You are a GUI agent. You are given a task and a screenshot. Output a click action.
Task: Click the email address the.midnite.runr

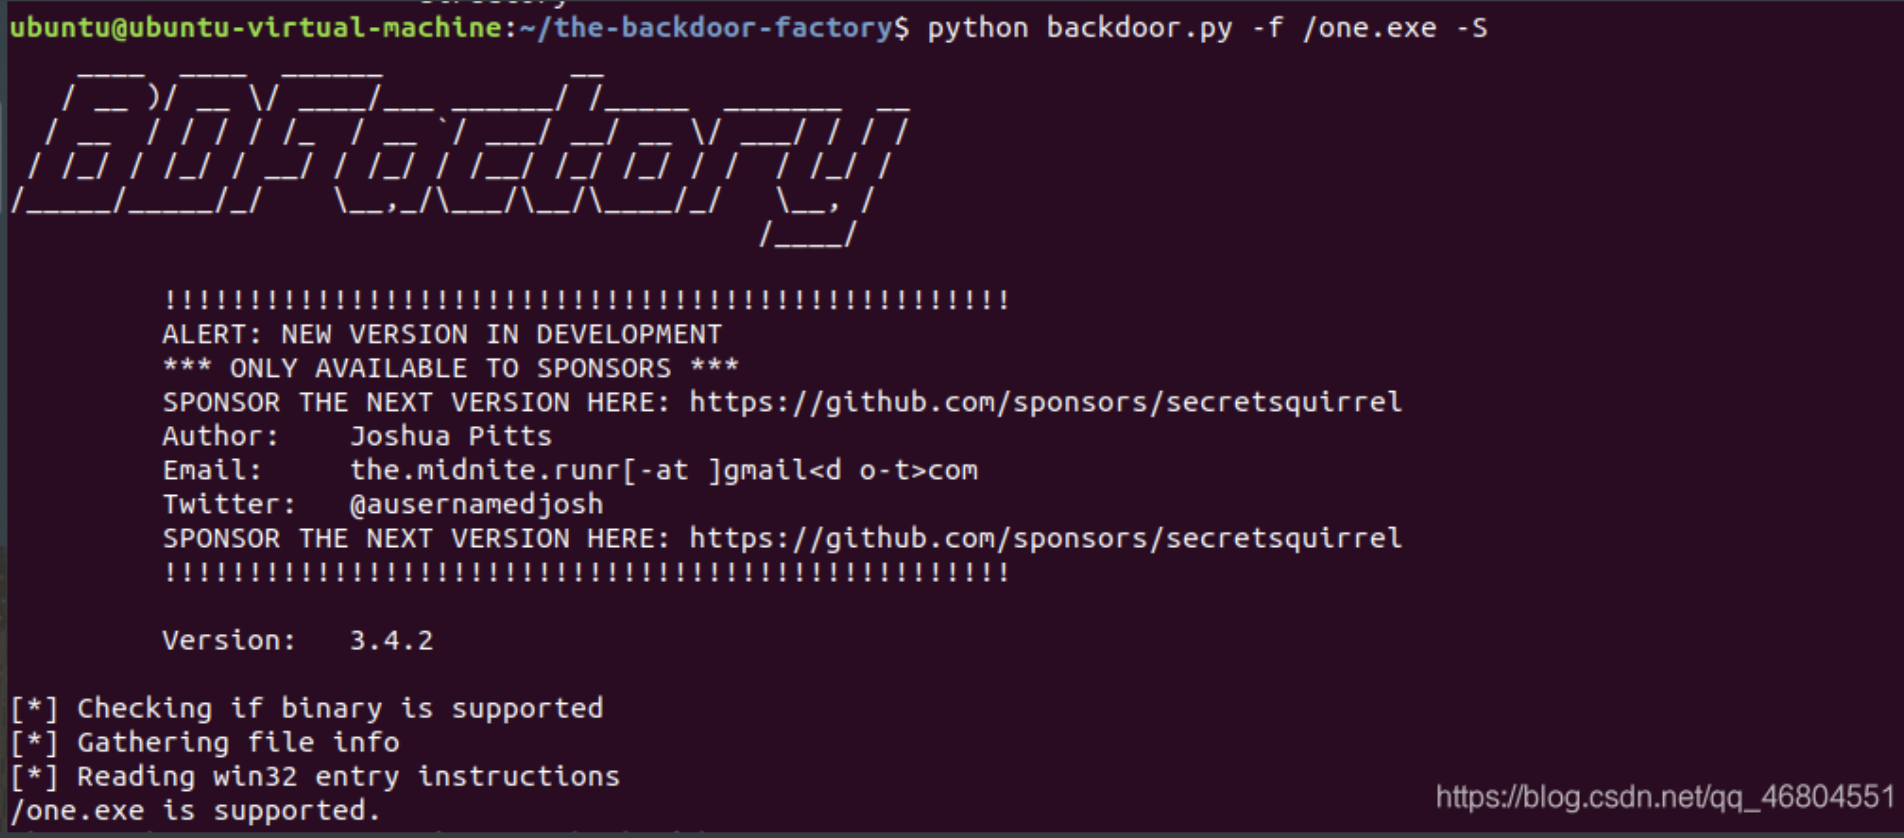[663, 470]
